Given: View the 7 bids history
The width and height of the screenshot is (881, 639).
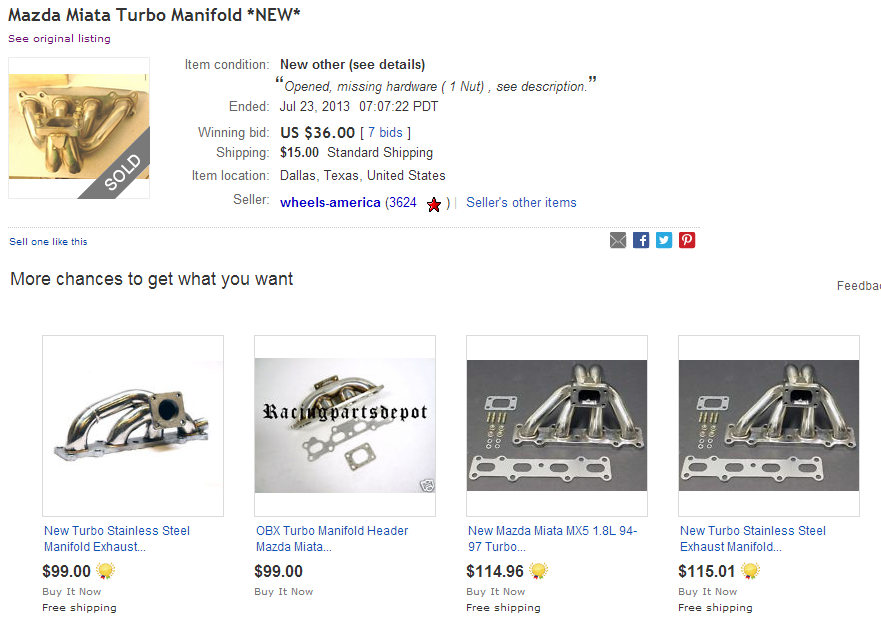Looking at the screenshot, I should click(x=385, y=133).
